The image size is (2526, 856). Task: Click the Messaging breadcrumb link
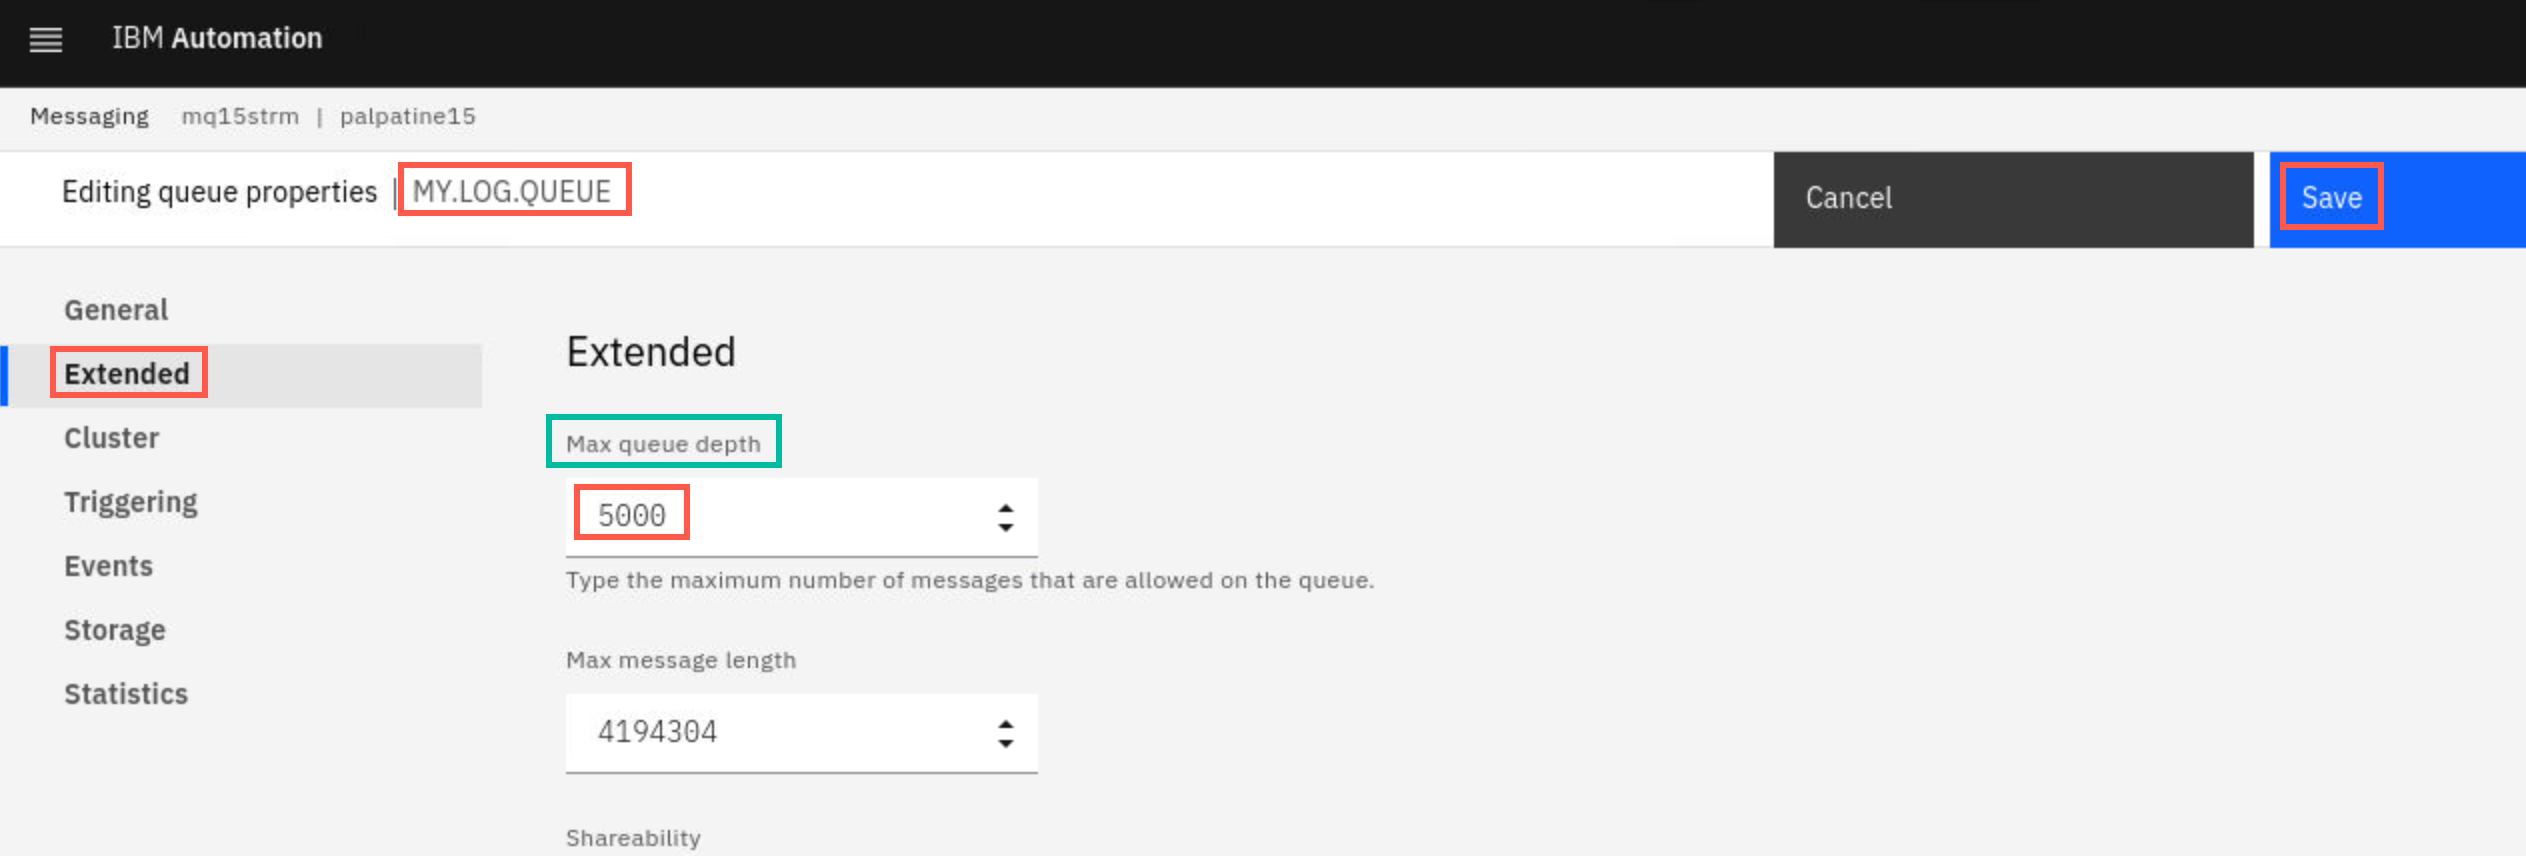[x=89, y=116]
